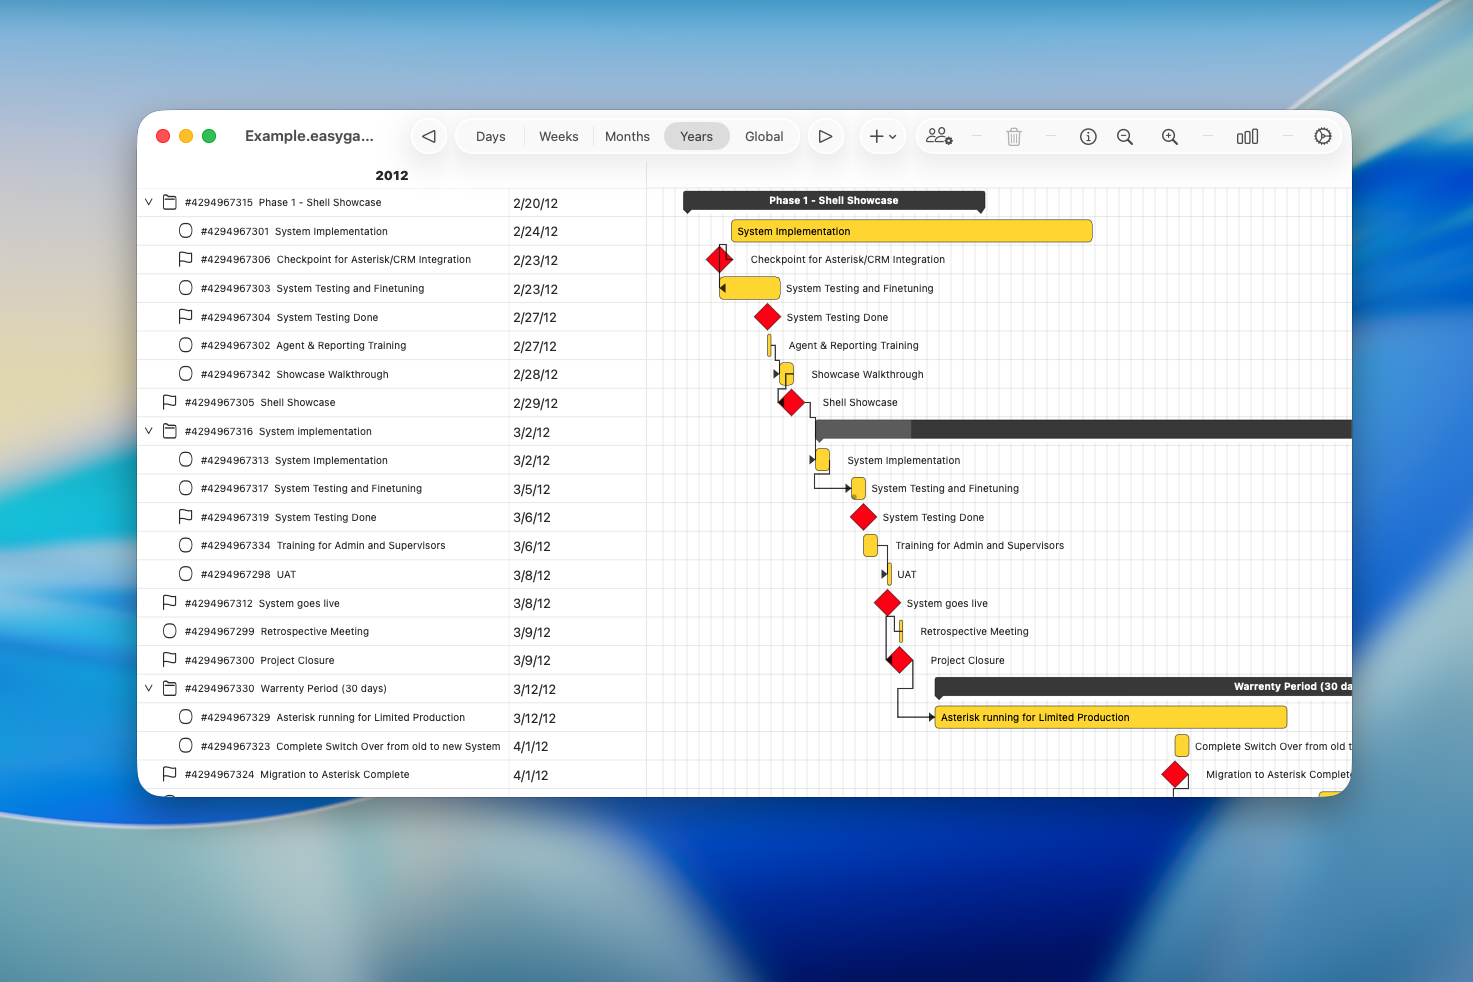Zoom in with the plus magnifier
The image size is (1473, 982).
[x=1169, y=136]
